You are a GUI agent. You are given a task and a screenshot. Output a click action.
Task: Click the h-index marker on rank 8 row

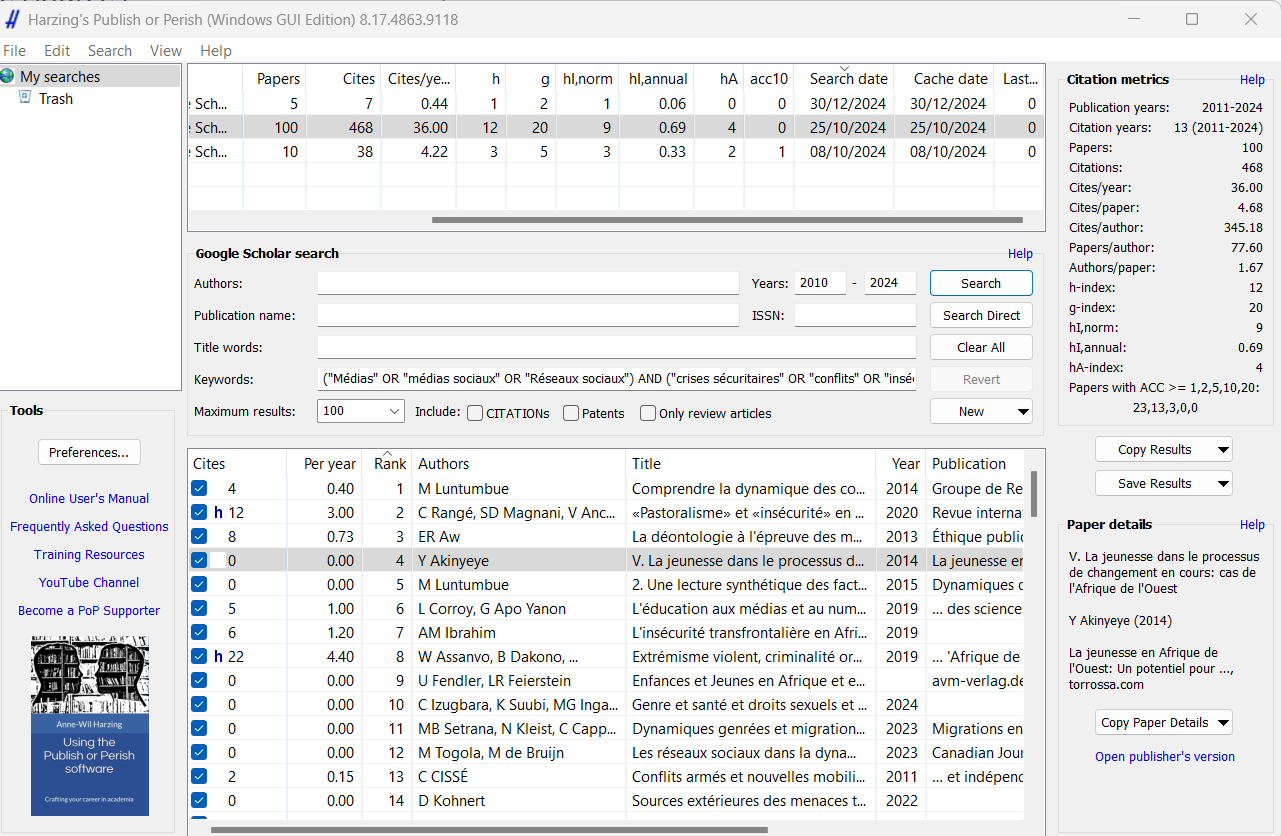coord(218,657)
